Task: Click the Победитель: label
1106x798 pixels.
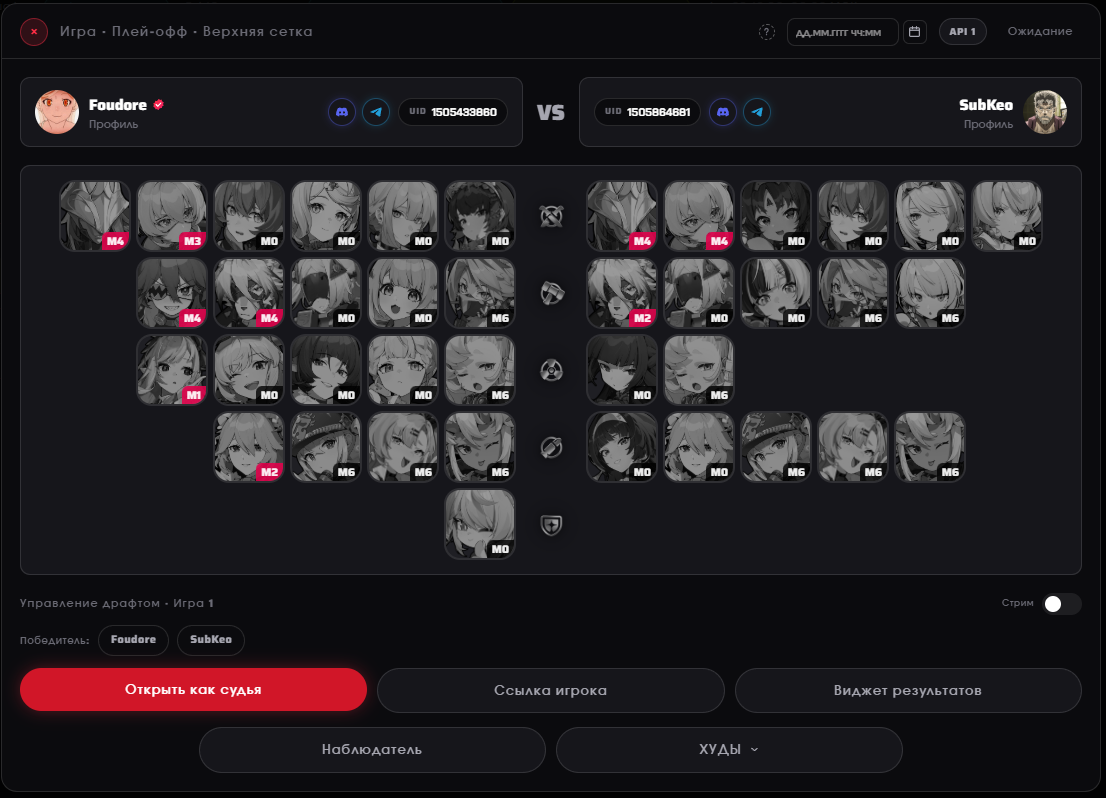Action: (x=54, y=641)
